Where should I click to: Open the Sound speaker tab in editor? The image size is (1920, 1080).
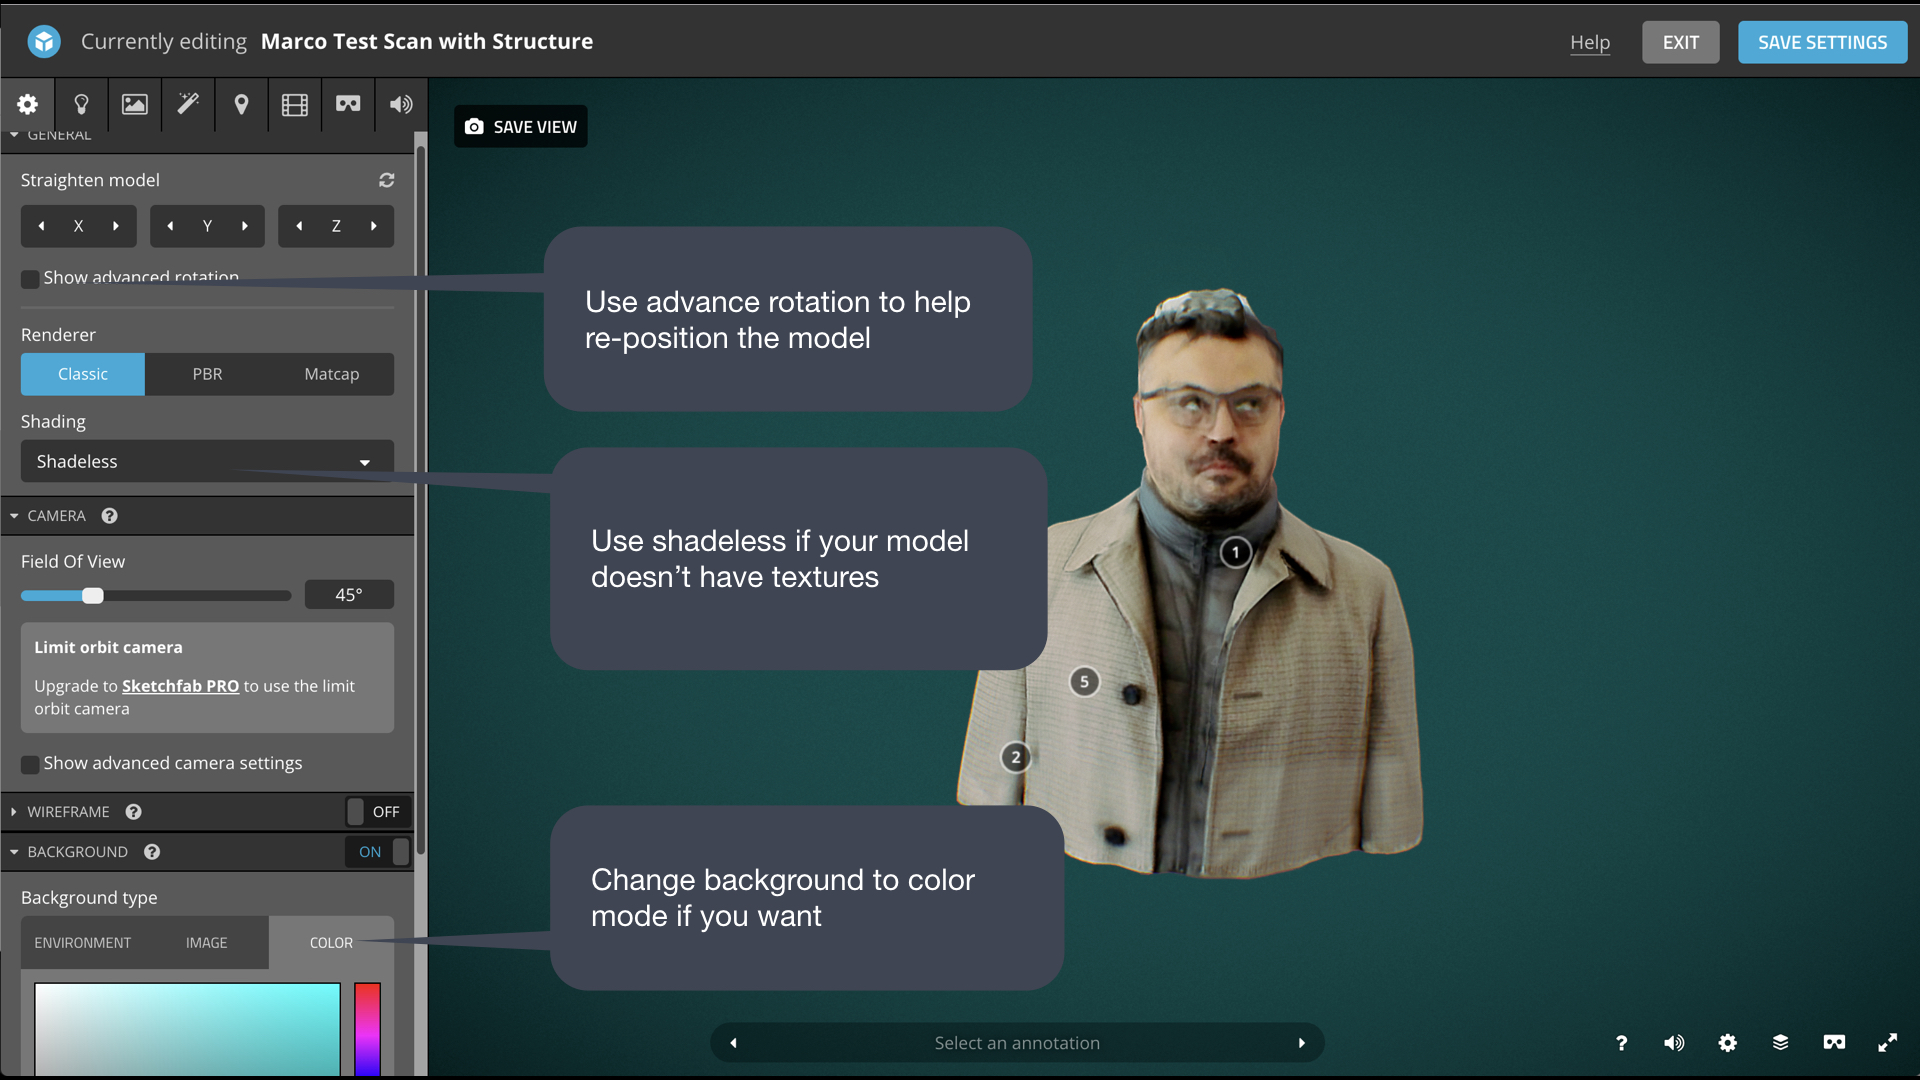click(401, 104)
